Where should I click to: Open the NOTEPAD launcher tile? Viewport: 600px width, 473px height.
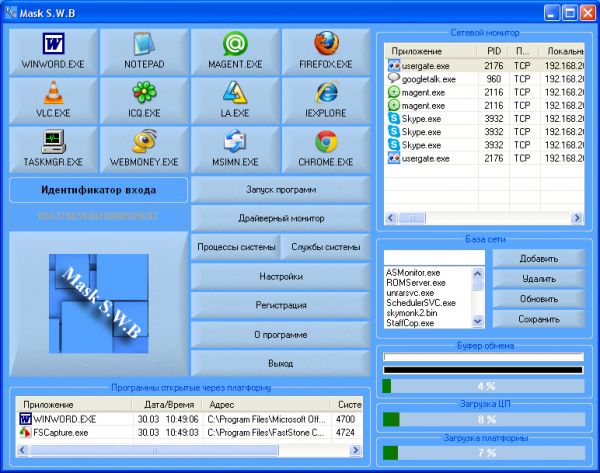pos(143,52)
